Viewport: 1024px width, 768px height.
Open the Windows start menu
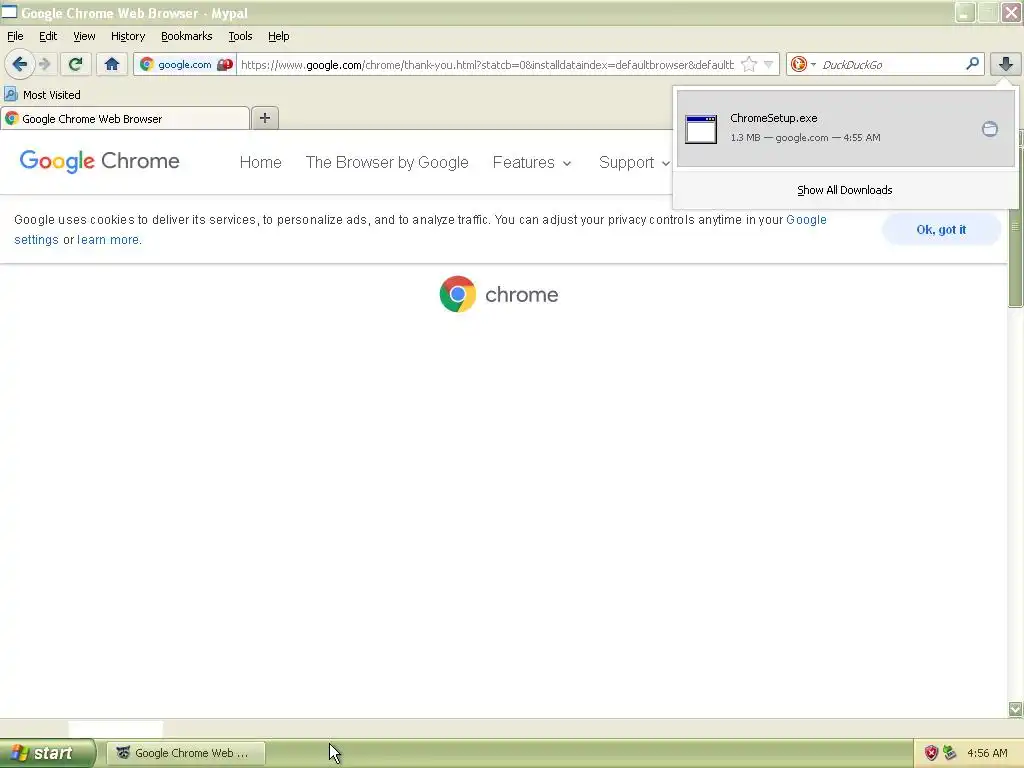tap(47, 753)
